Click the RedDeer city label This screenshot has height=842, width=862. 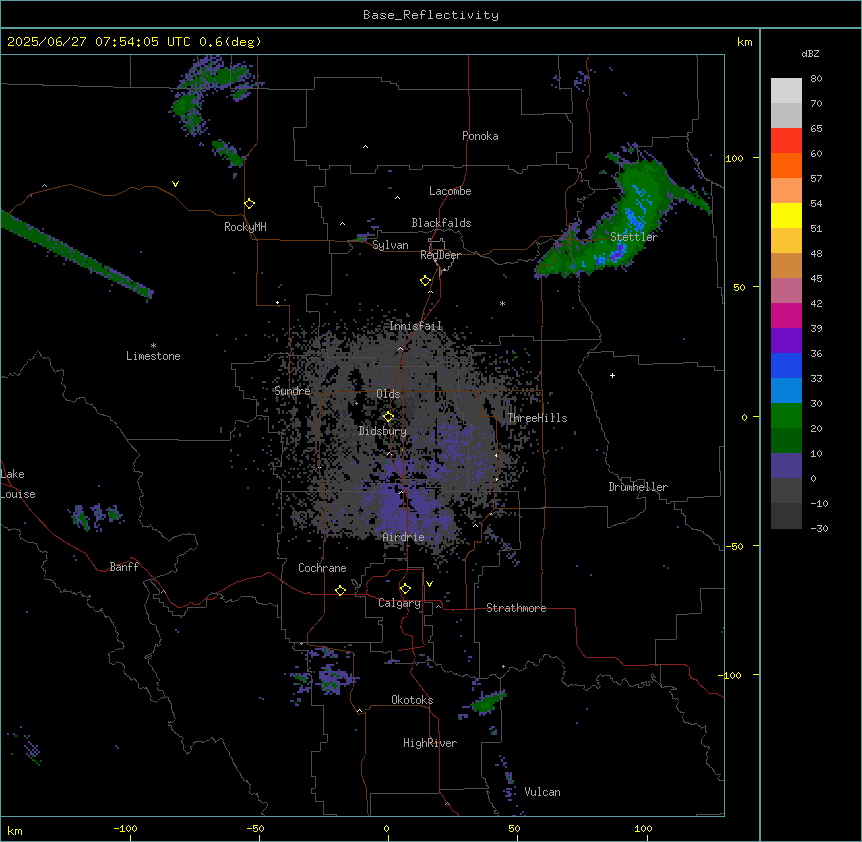(x=440, y=255)
